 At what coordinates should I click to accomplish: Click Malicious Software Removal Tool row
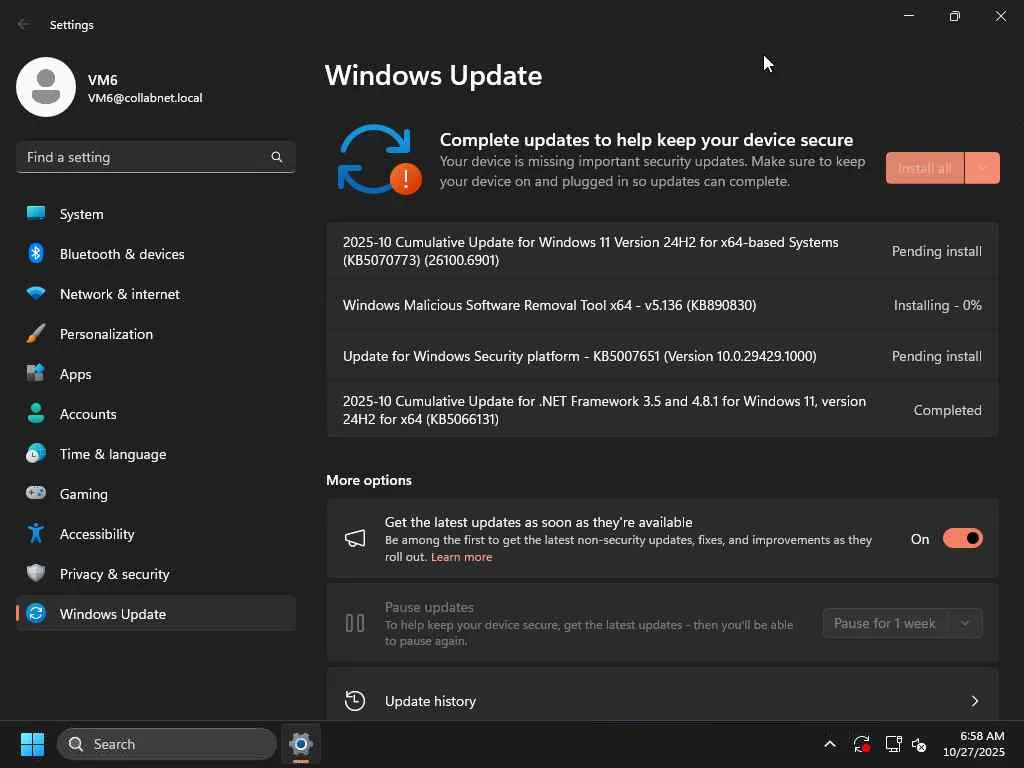point(662,305)
